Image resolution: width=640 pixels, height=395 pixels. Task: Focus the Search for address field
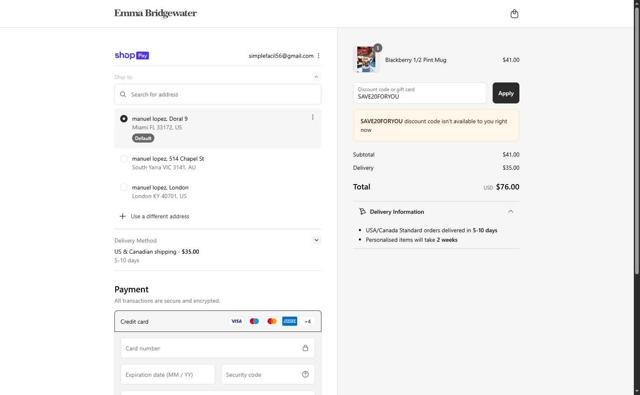pos(218,94)
